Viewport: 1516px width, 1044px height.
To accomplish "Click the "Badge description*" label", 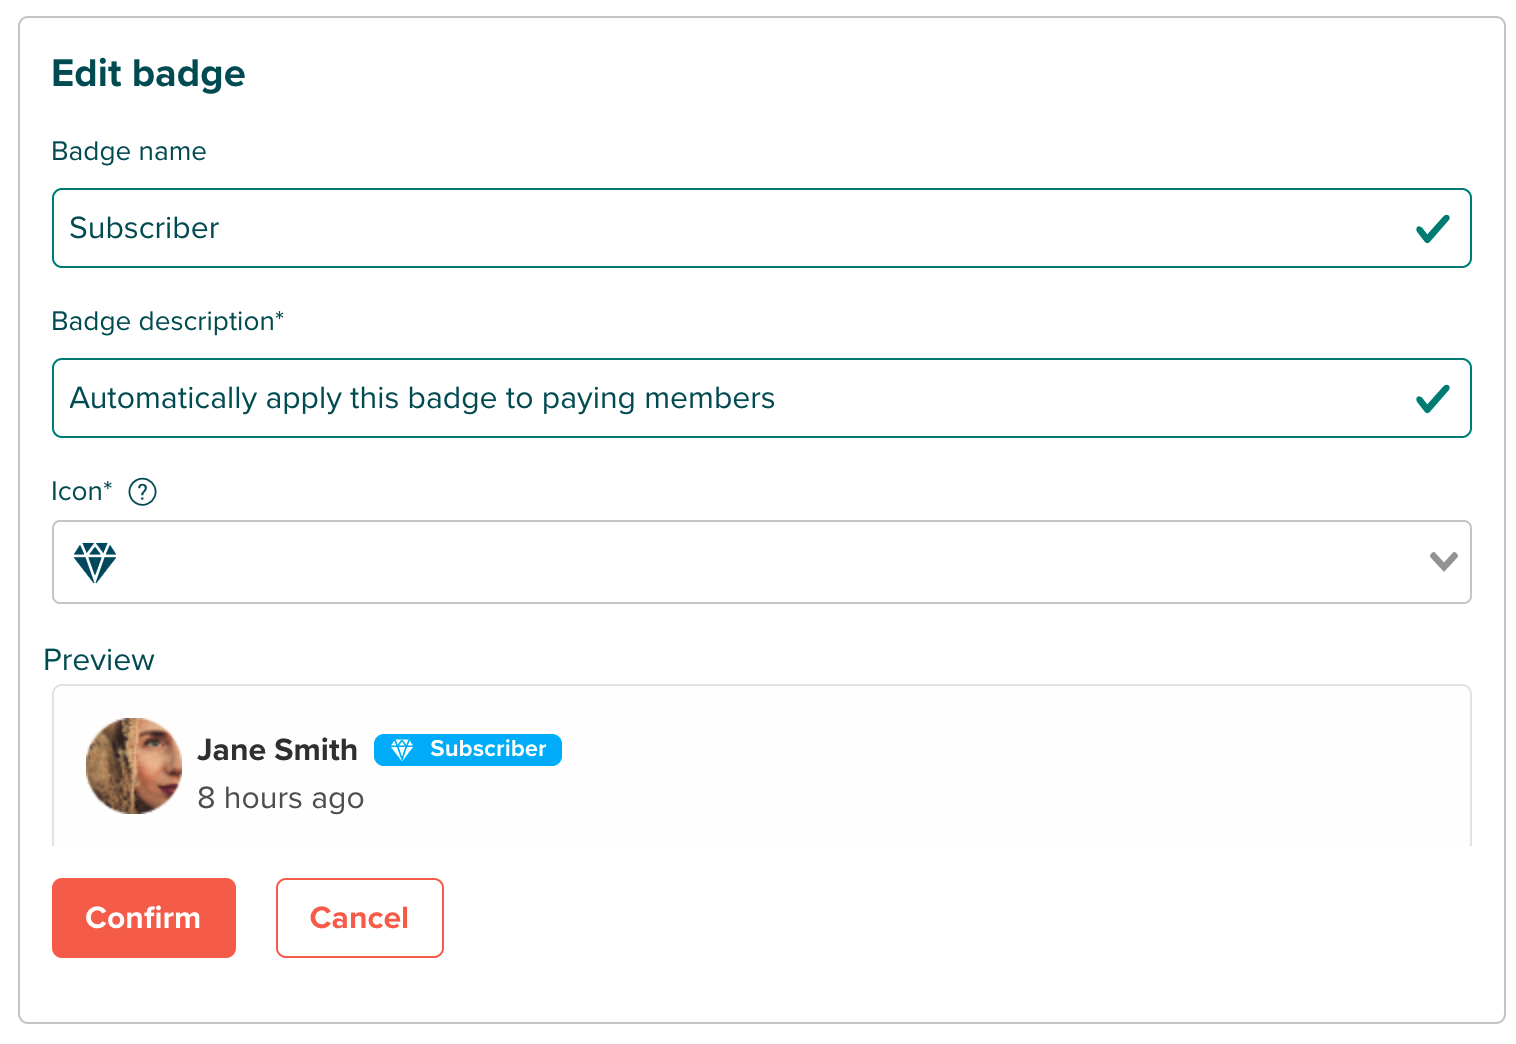I will pos(168,321).
